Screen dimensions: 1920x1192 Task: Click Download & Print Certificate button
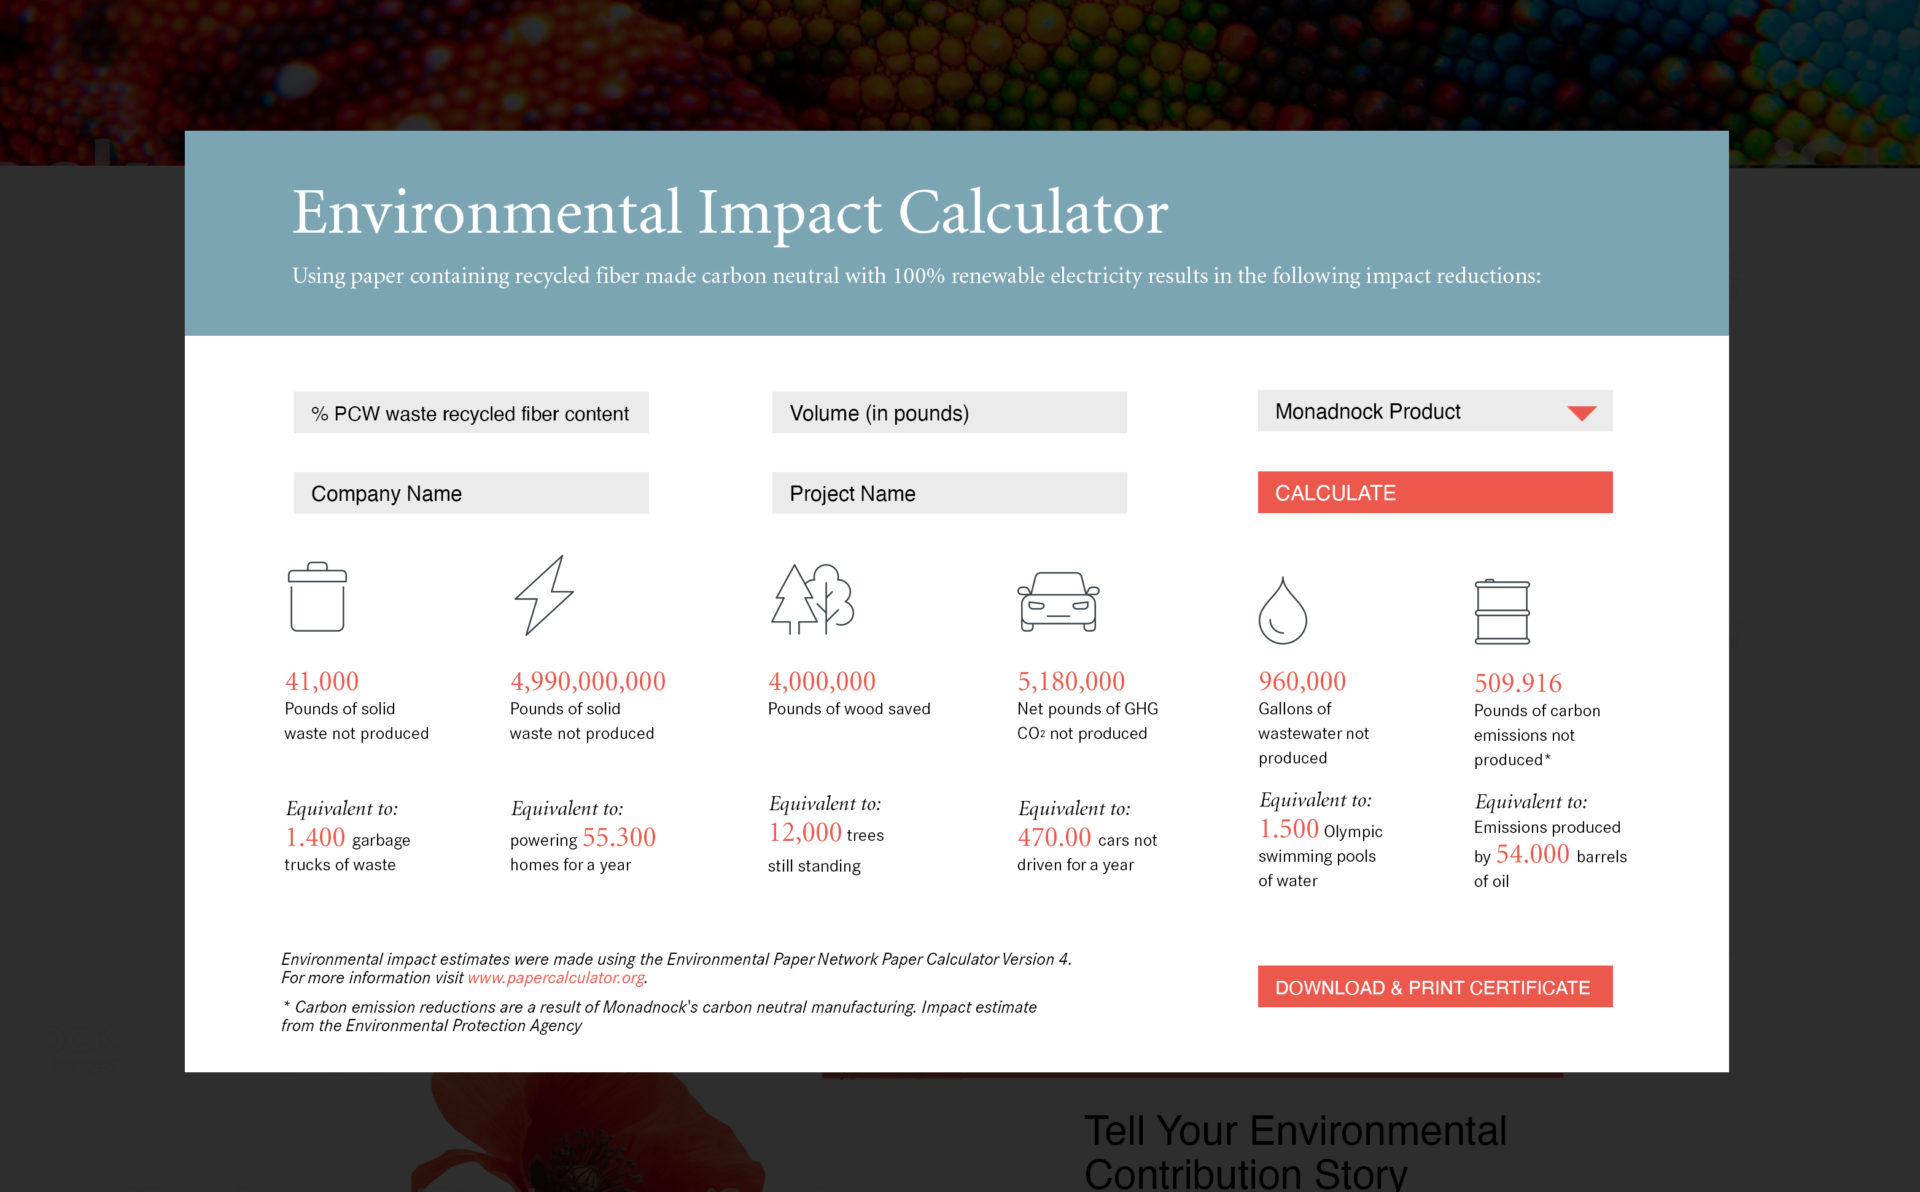pyautogui.click(x=1435, y=987)
